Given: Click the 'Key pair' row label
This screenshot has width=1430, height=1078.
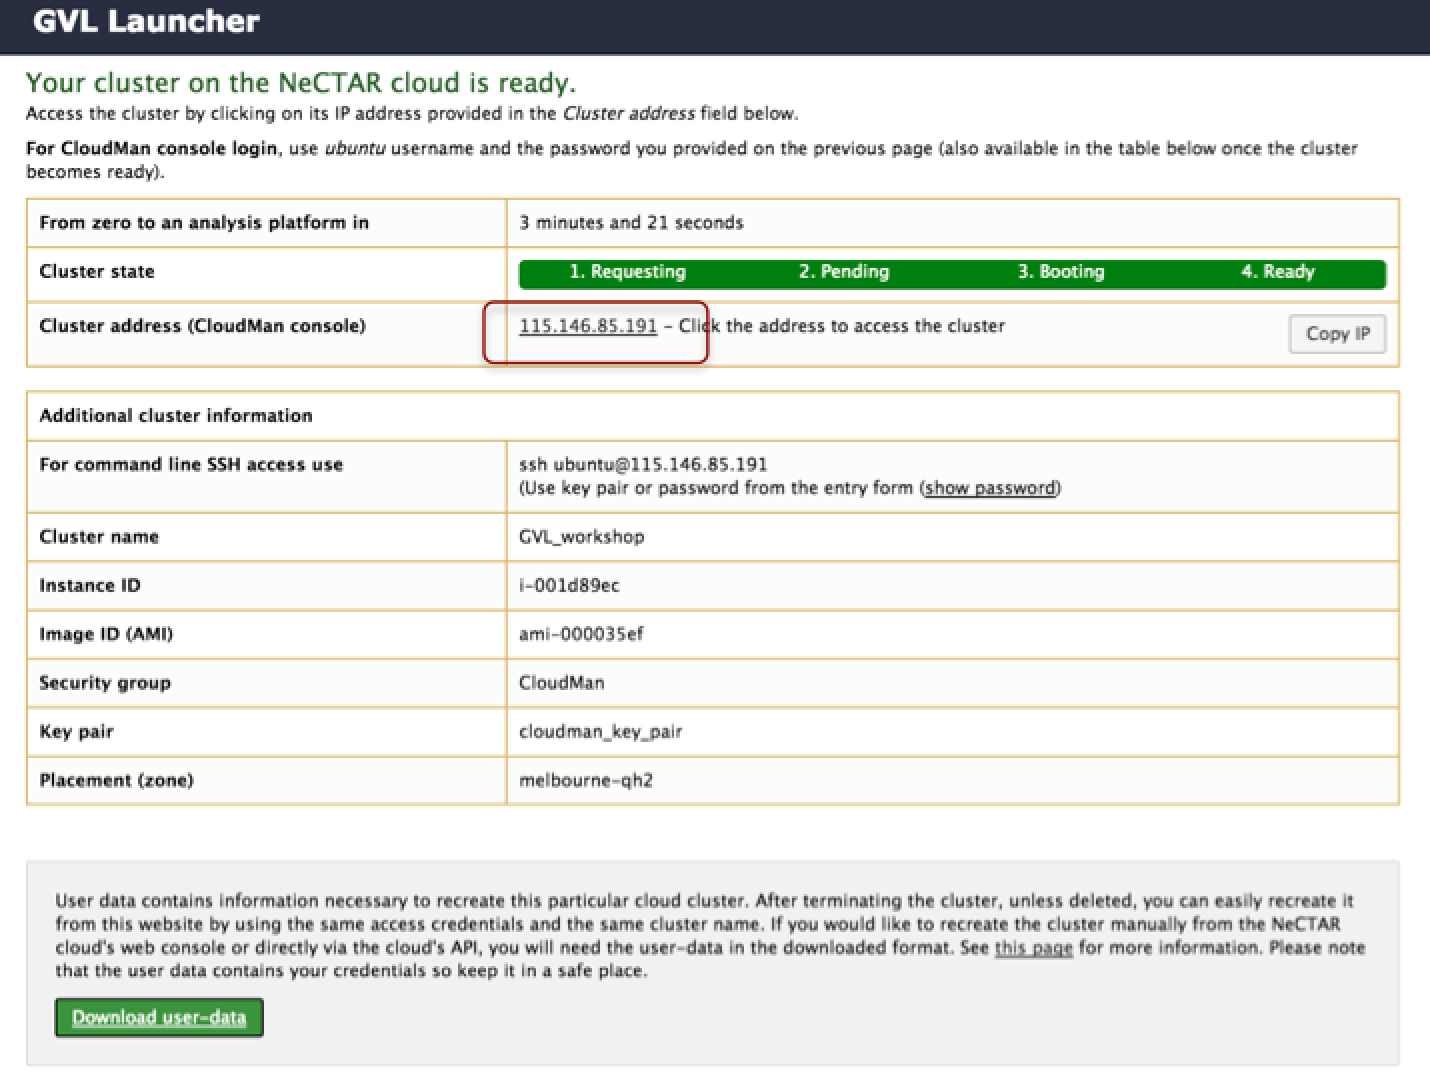Looking at the screenshot, I should pos(76,732).
